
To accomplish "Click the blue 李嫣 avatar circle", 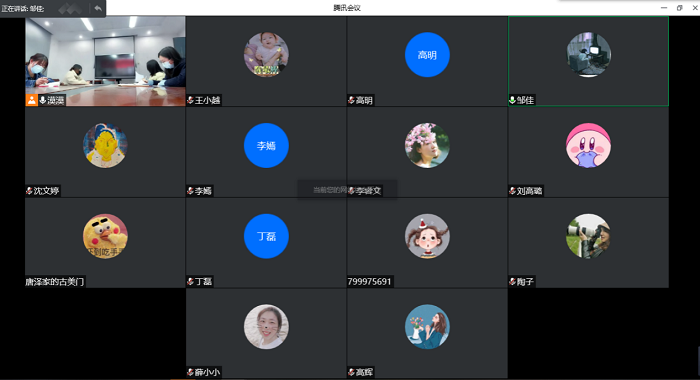I will coord(266,145).
